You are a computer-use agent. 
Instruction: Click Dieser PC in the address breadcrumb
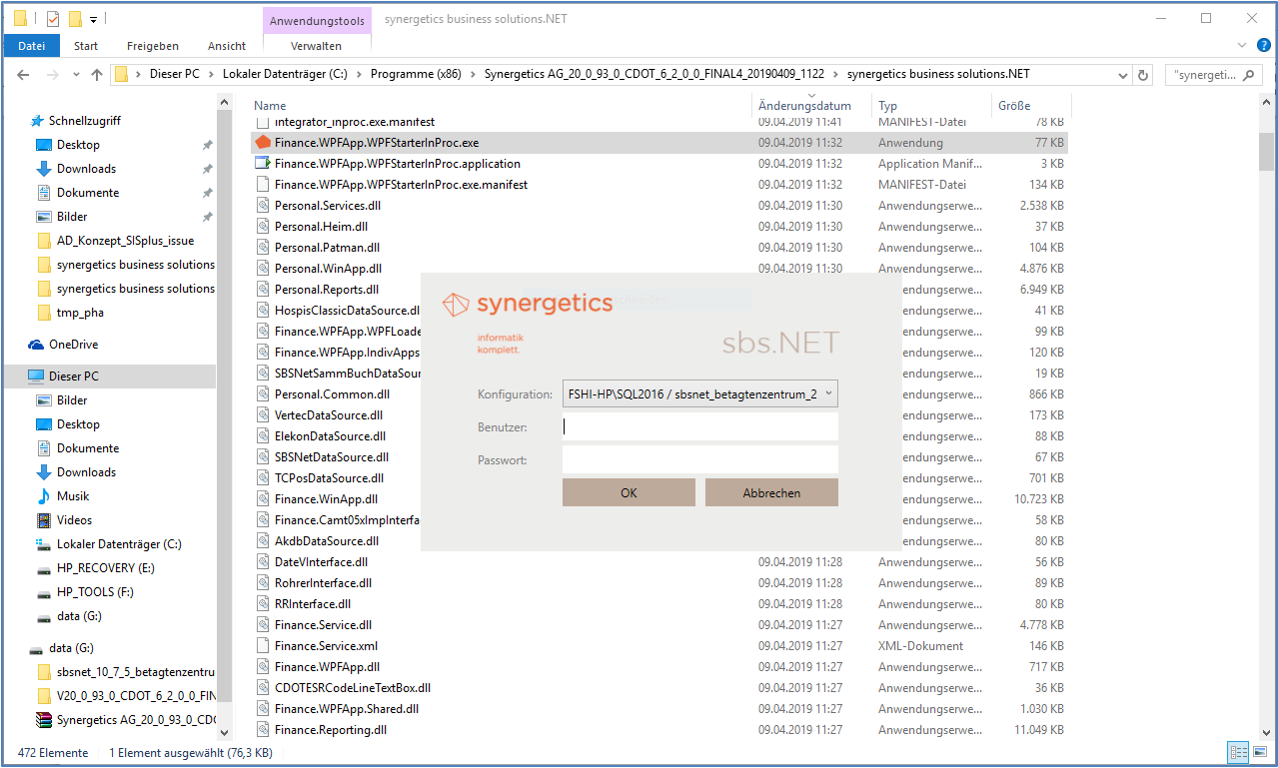(174, 74)
